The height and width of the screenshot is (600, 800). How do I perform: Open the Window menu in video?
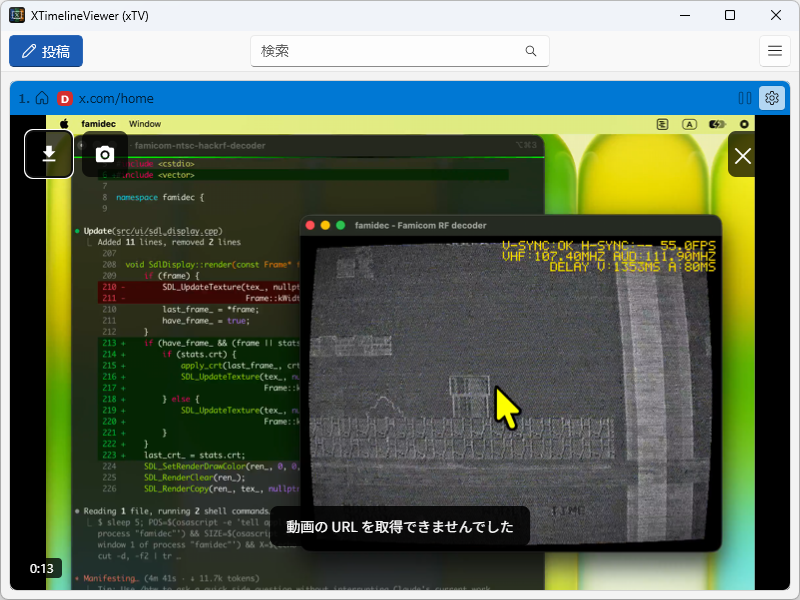(145, 124)
